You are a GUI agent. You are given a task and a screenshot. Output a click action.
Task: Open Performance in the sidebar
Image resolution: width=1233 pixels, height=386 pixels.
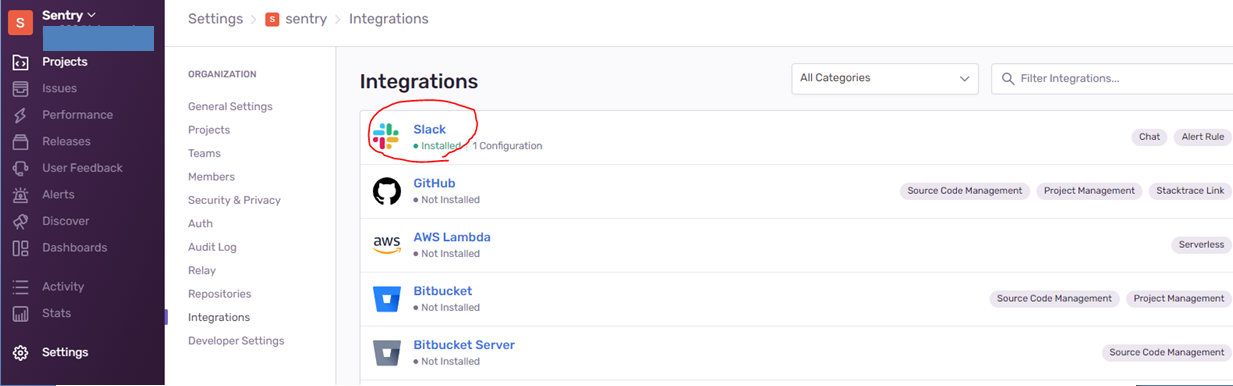(x=77, y=115)
